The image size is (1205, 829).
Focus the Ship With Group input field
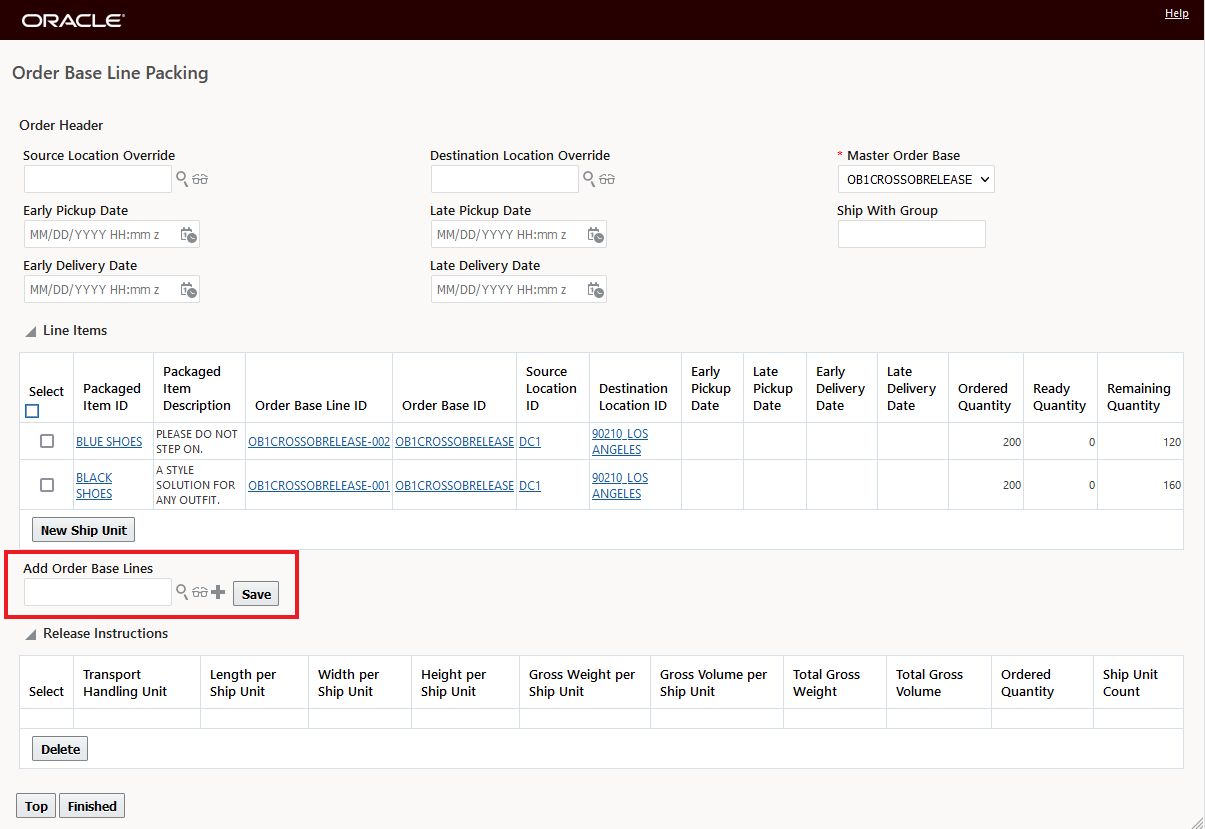[912, 234]
